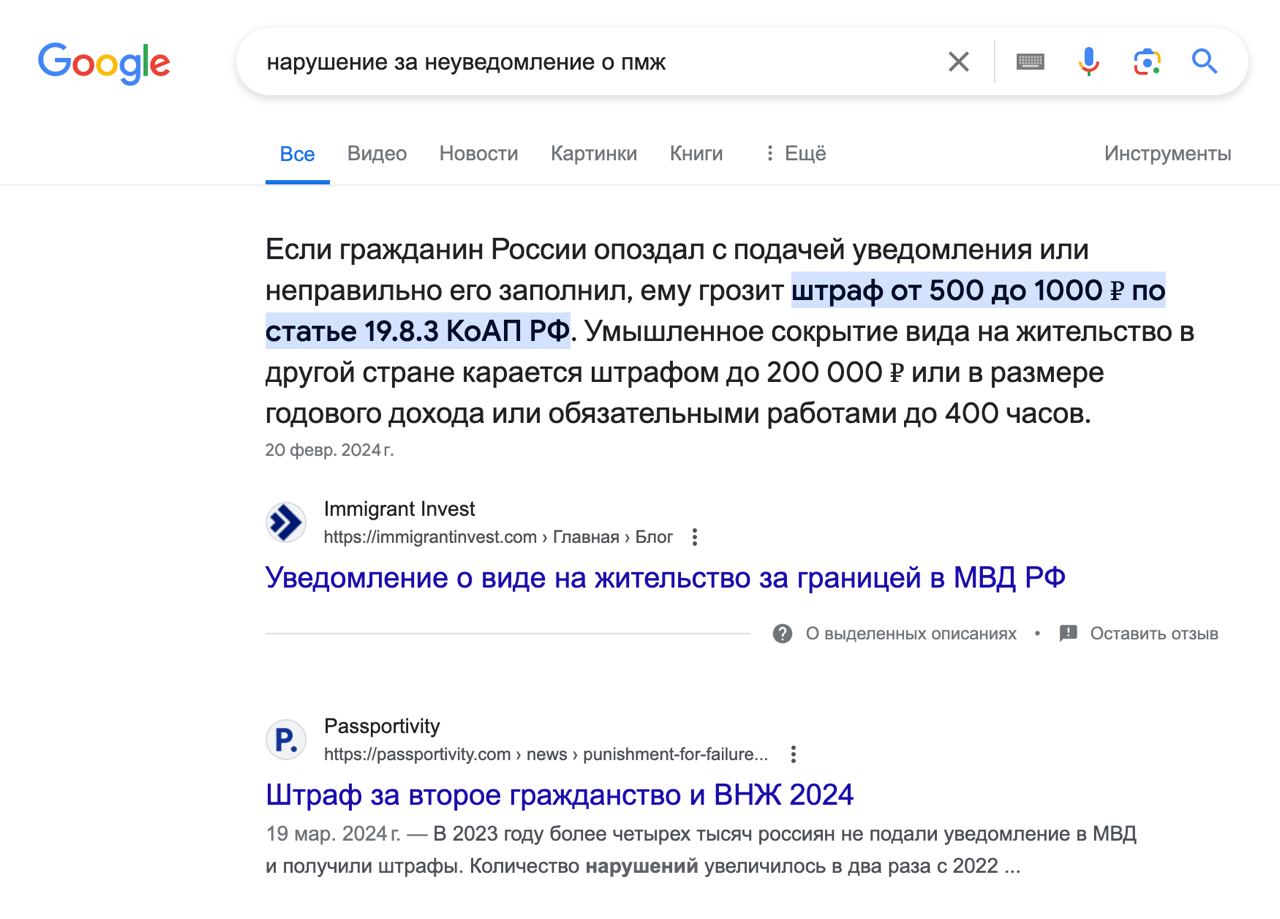Open Google Lens image search
This screenshot has width=1280, height=919.
point(1147,62)
